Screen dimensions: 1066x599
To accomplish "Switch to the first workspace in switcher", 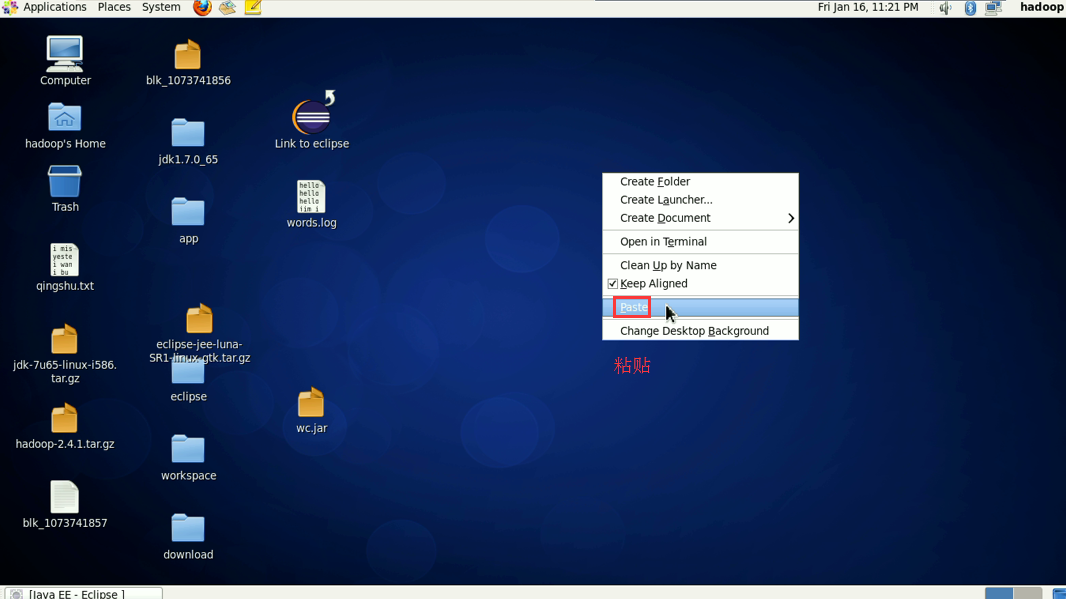I will (x=999, y=593).
